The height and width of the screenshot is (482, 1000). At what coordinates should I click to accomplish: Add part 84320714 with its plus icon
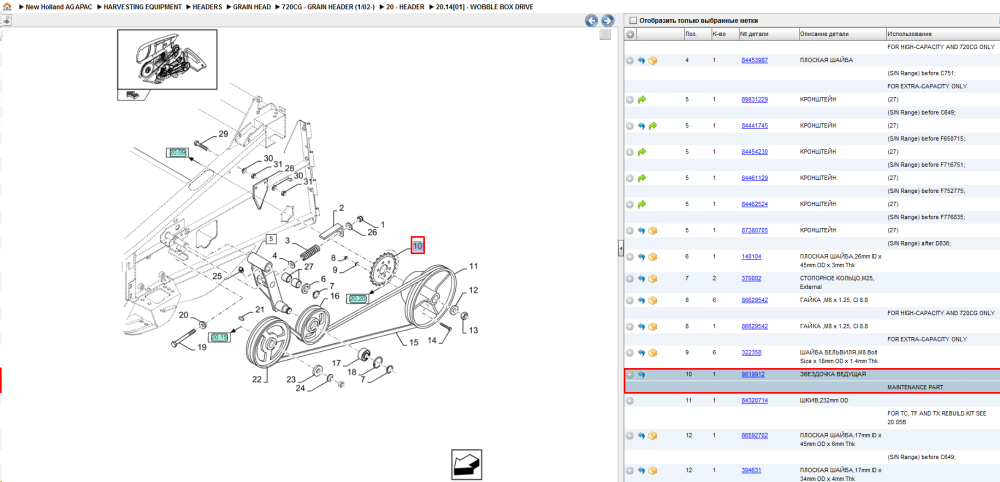coord(630,400)
